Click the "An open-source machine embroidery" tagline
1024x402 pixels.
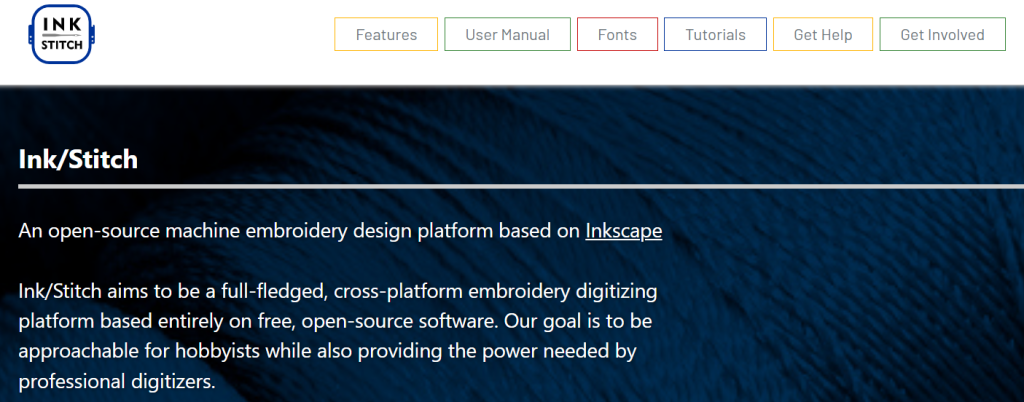340,231
